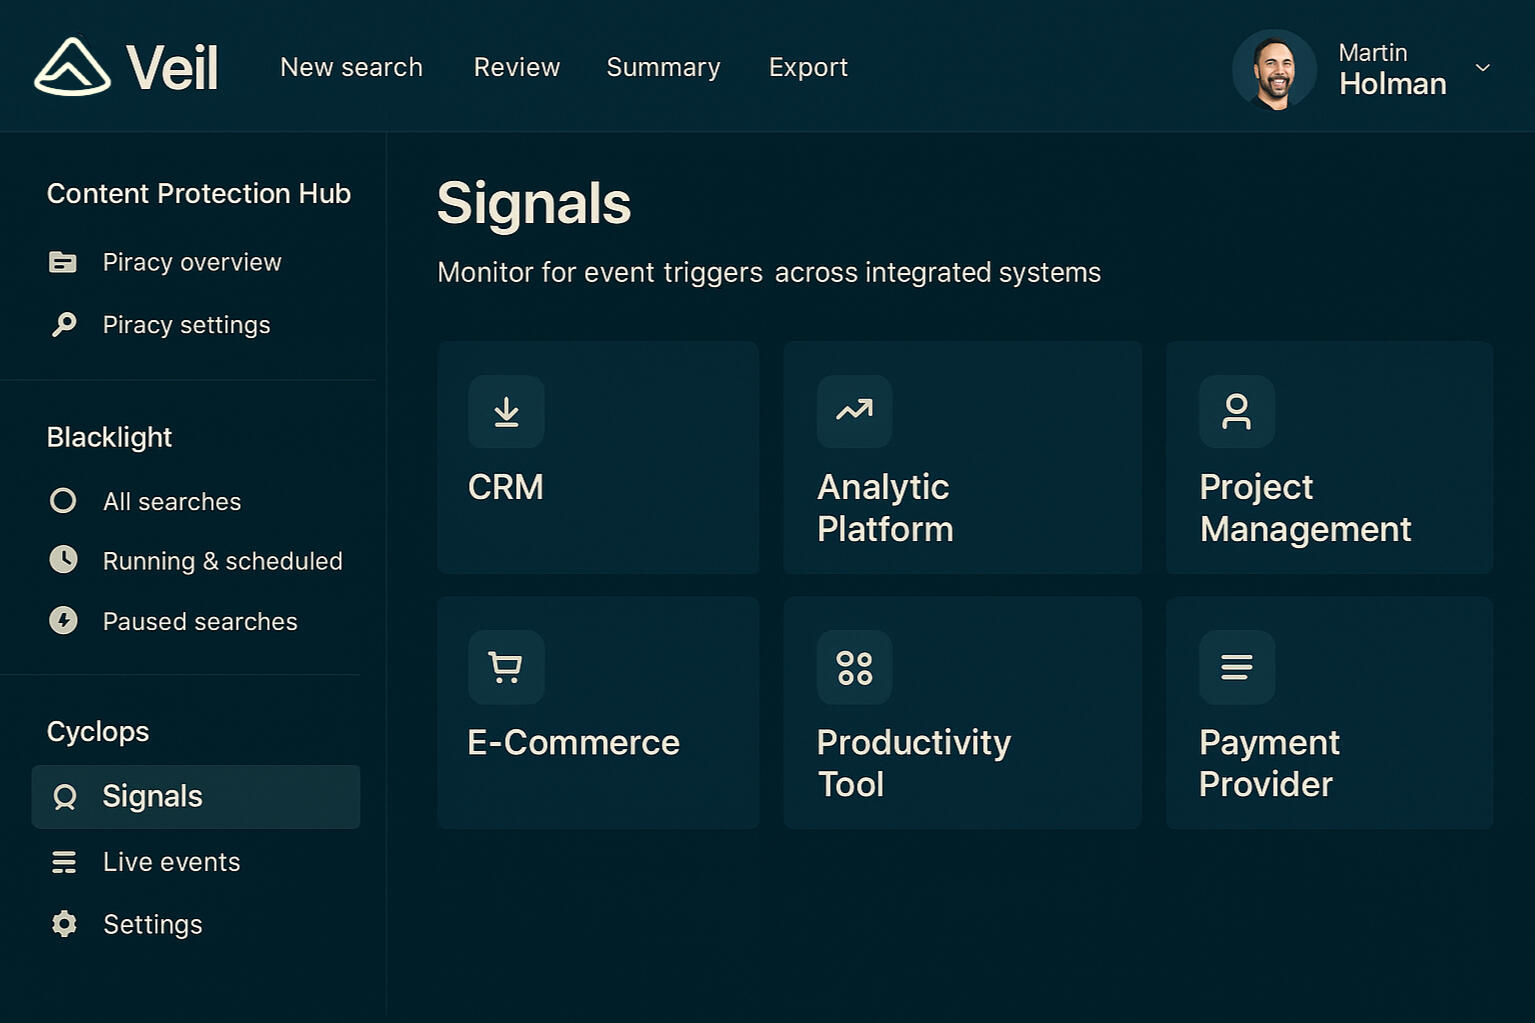
Task: Open Piracy overview in the sidebar
Action: pos(191,262)
